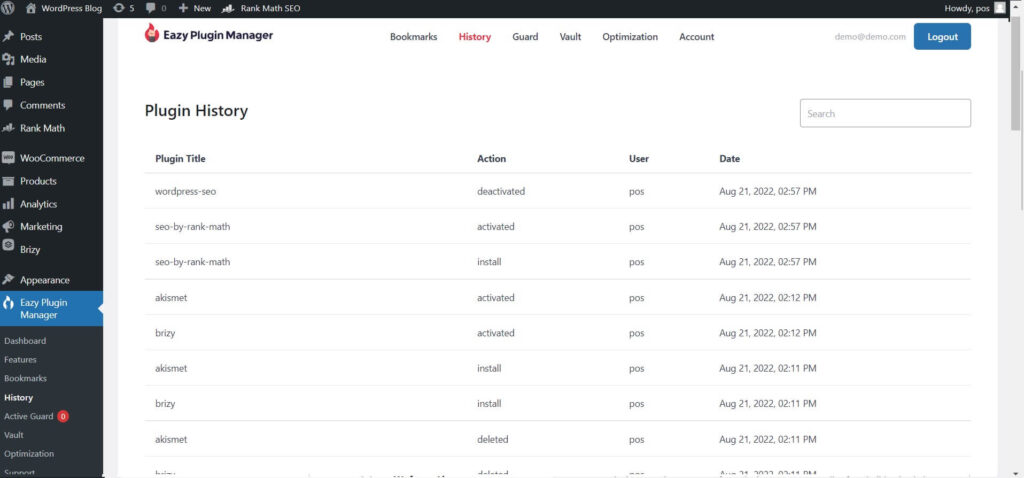Click the Comments icon in sidebar

pos(8,105)
